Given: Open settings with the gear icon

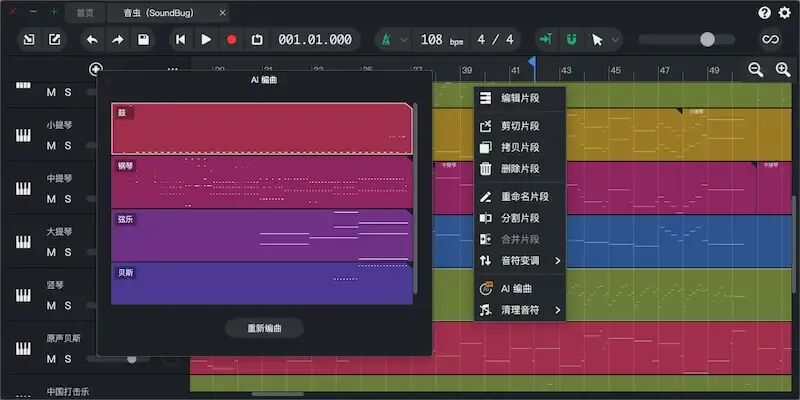Looking at the screenshot, I should click(785, 13).
